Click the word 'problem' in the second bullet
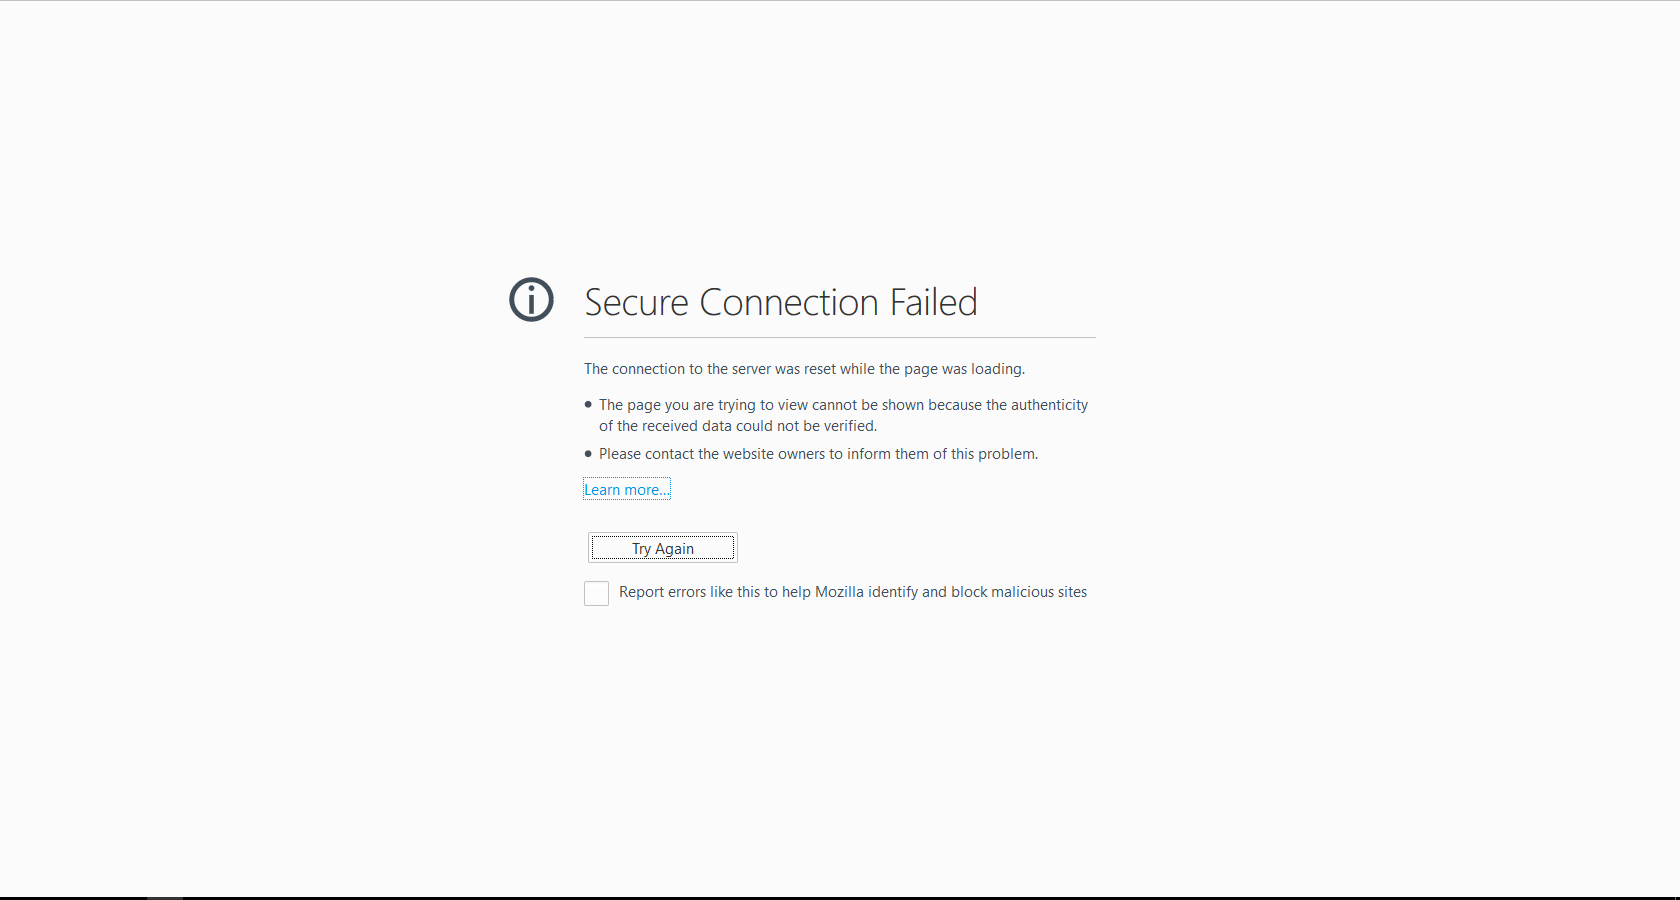Image resolution: width=1680 pixels, height=900 pixels. pyautogui.click(x=1006, y=454)
